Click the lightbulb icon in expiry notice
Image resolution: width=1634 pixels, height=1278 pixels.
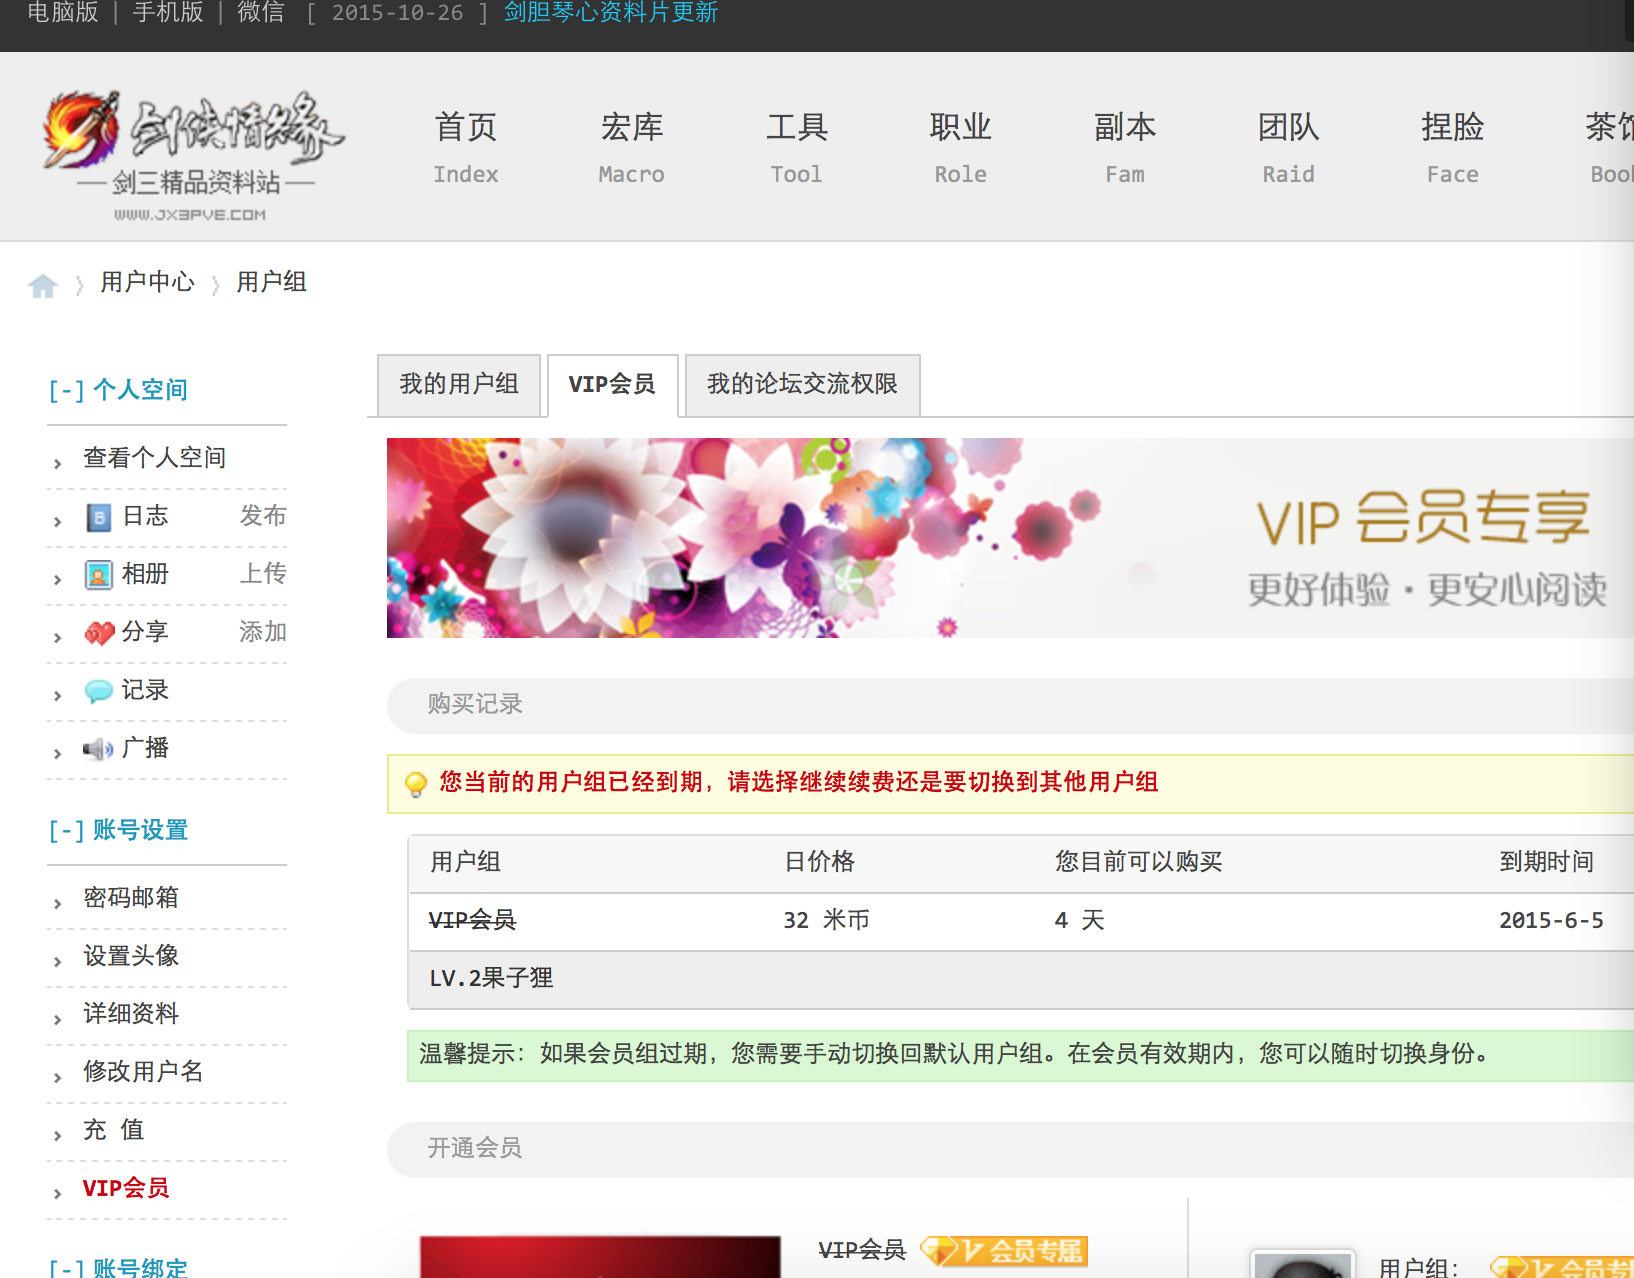pos(415,784)
